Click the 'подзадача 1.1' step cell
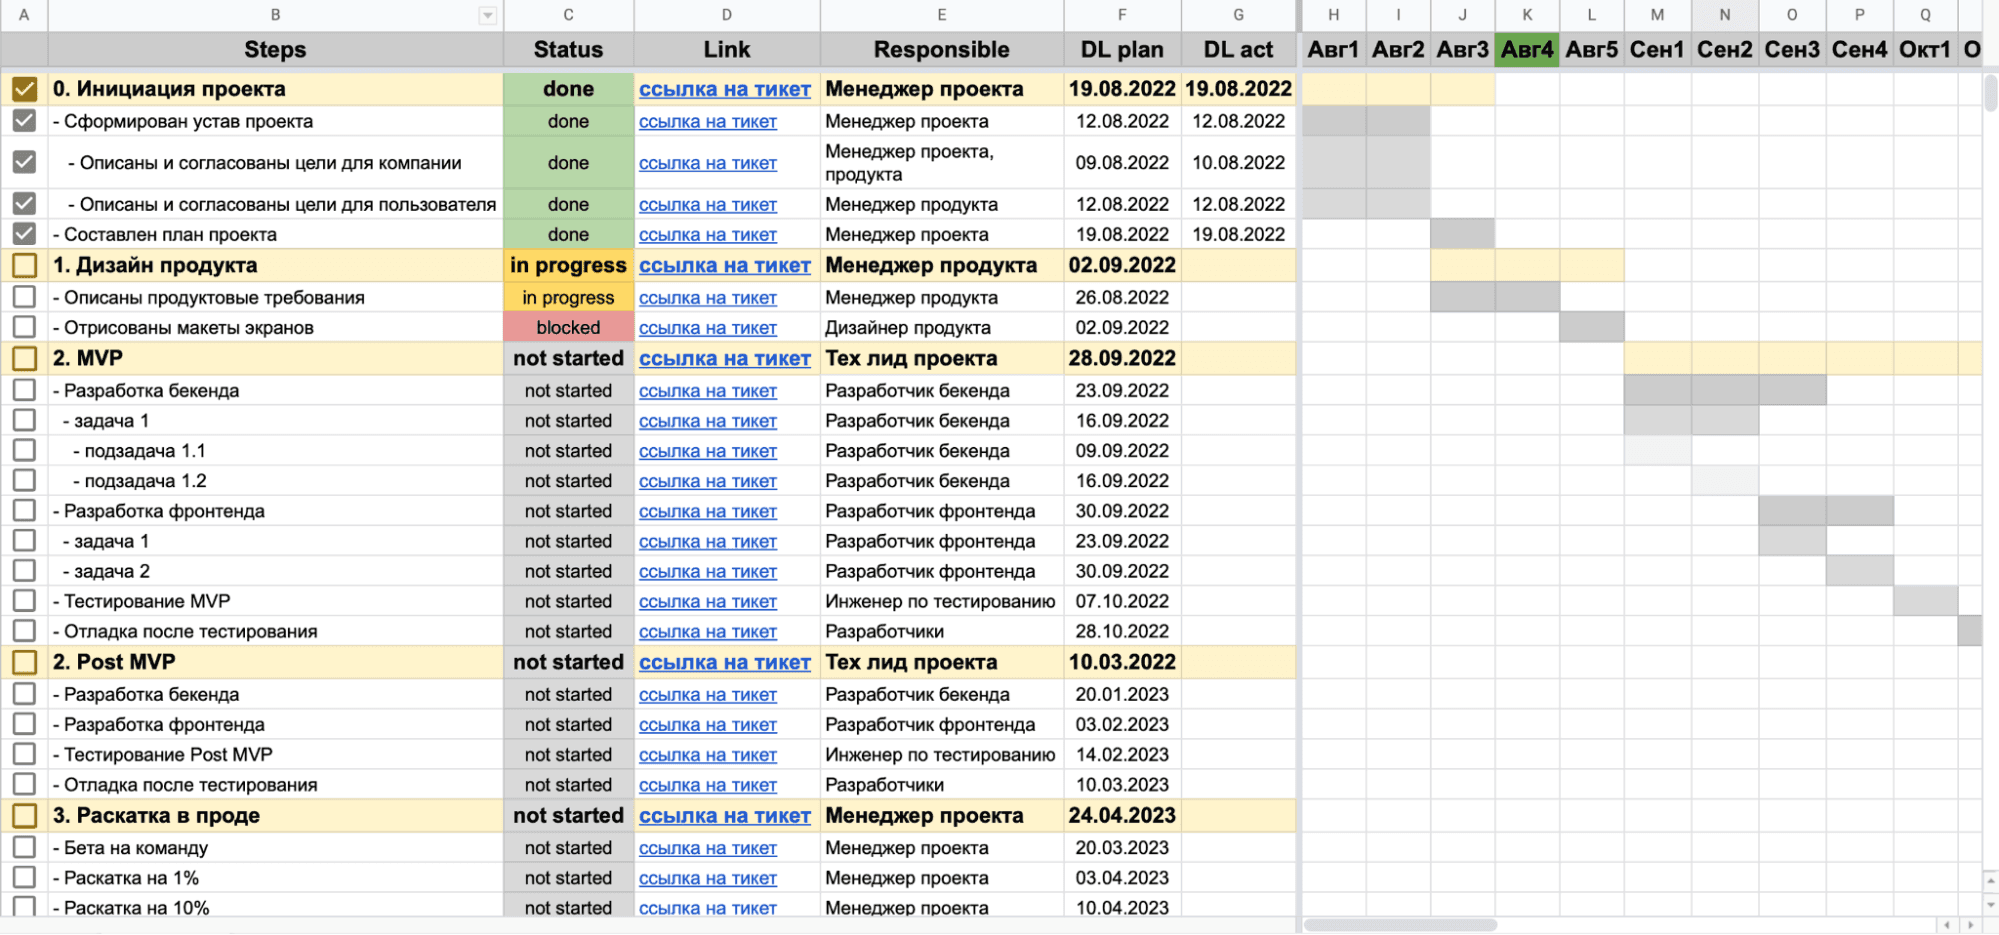This screenshot has width=1999, height=935. click(x=275, y=451)
